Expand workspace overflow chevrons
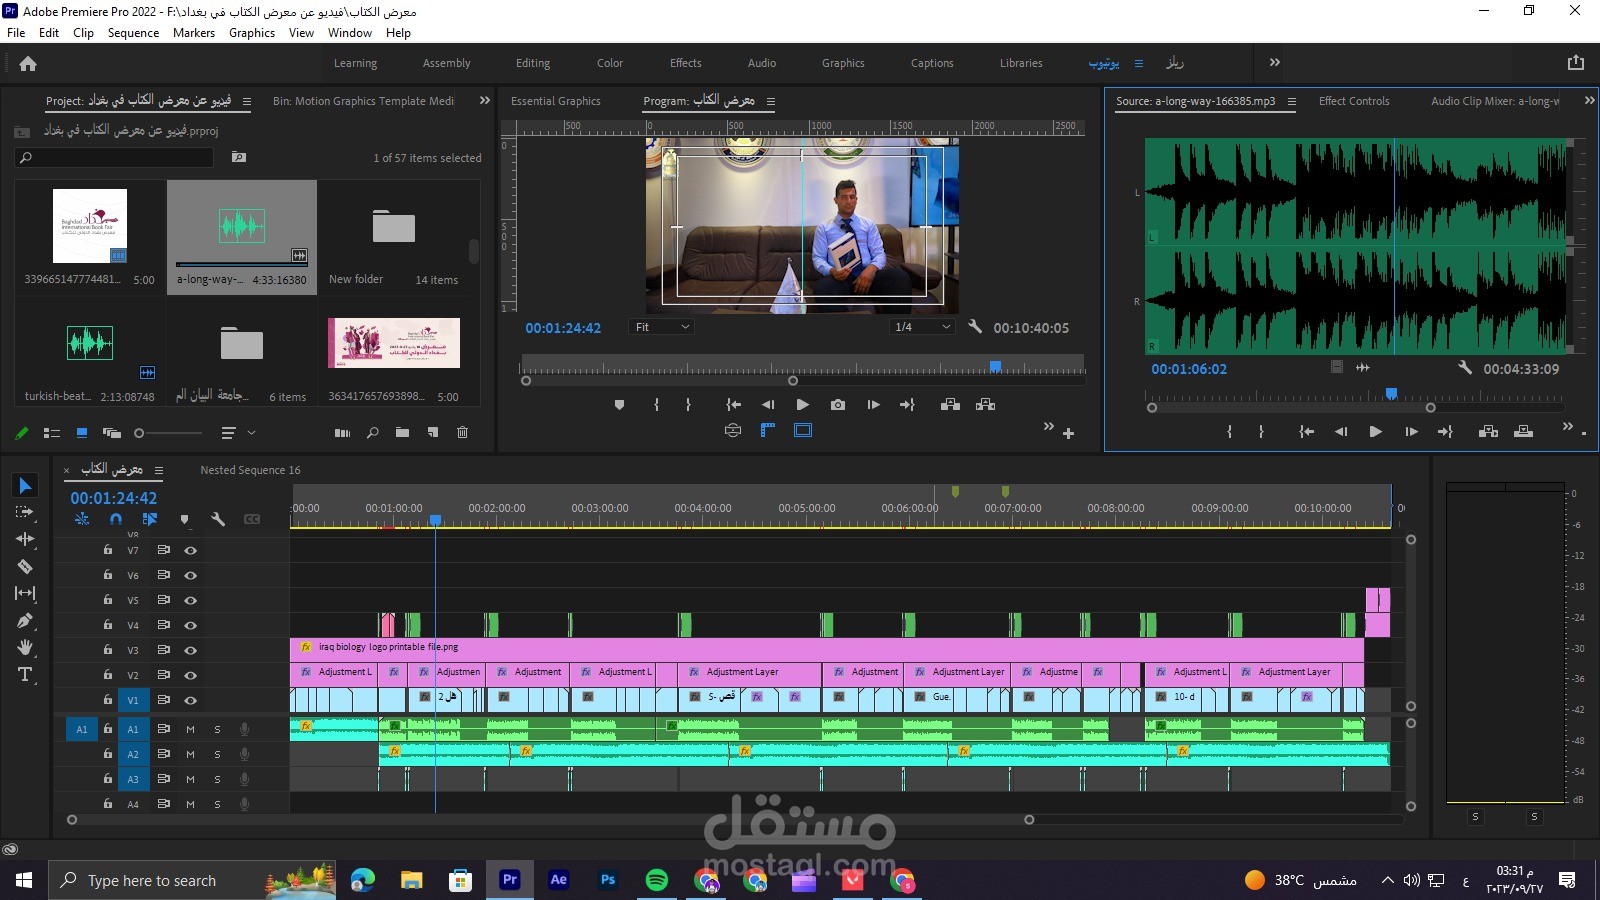 [1274, 62]
